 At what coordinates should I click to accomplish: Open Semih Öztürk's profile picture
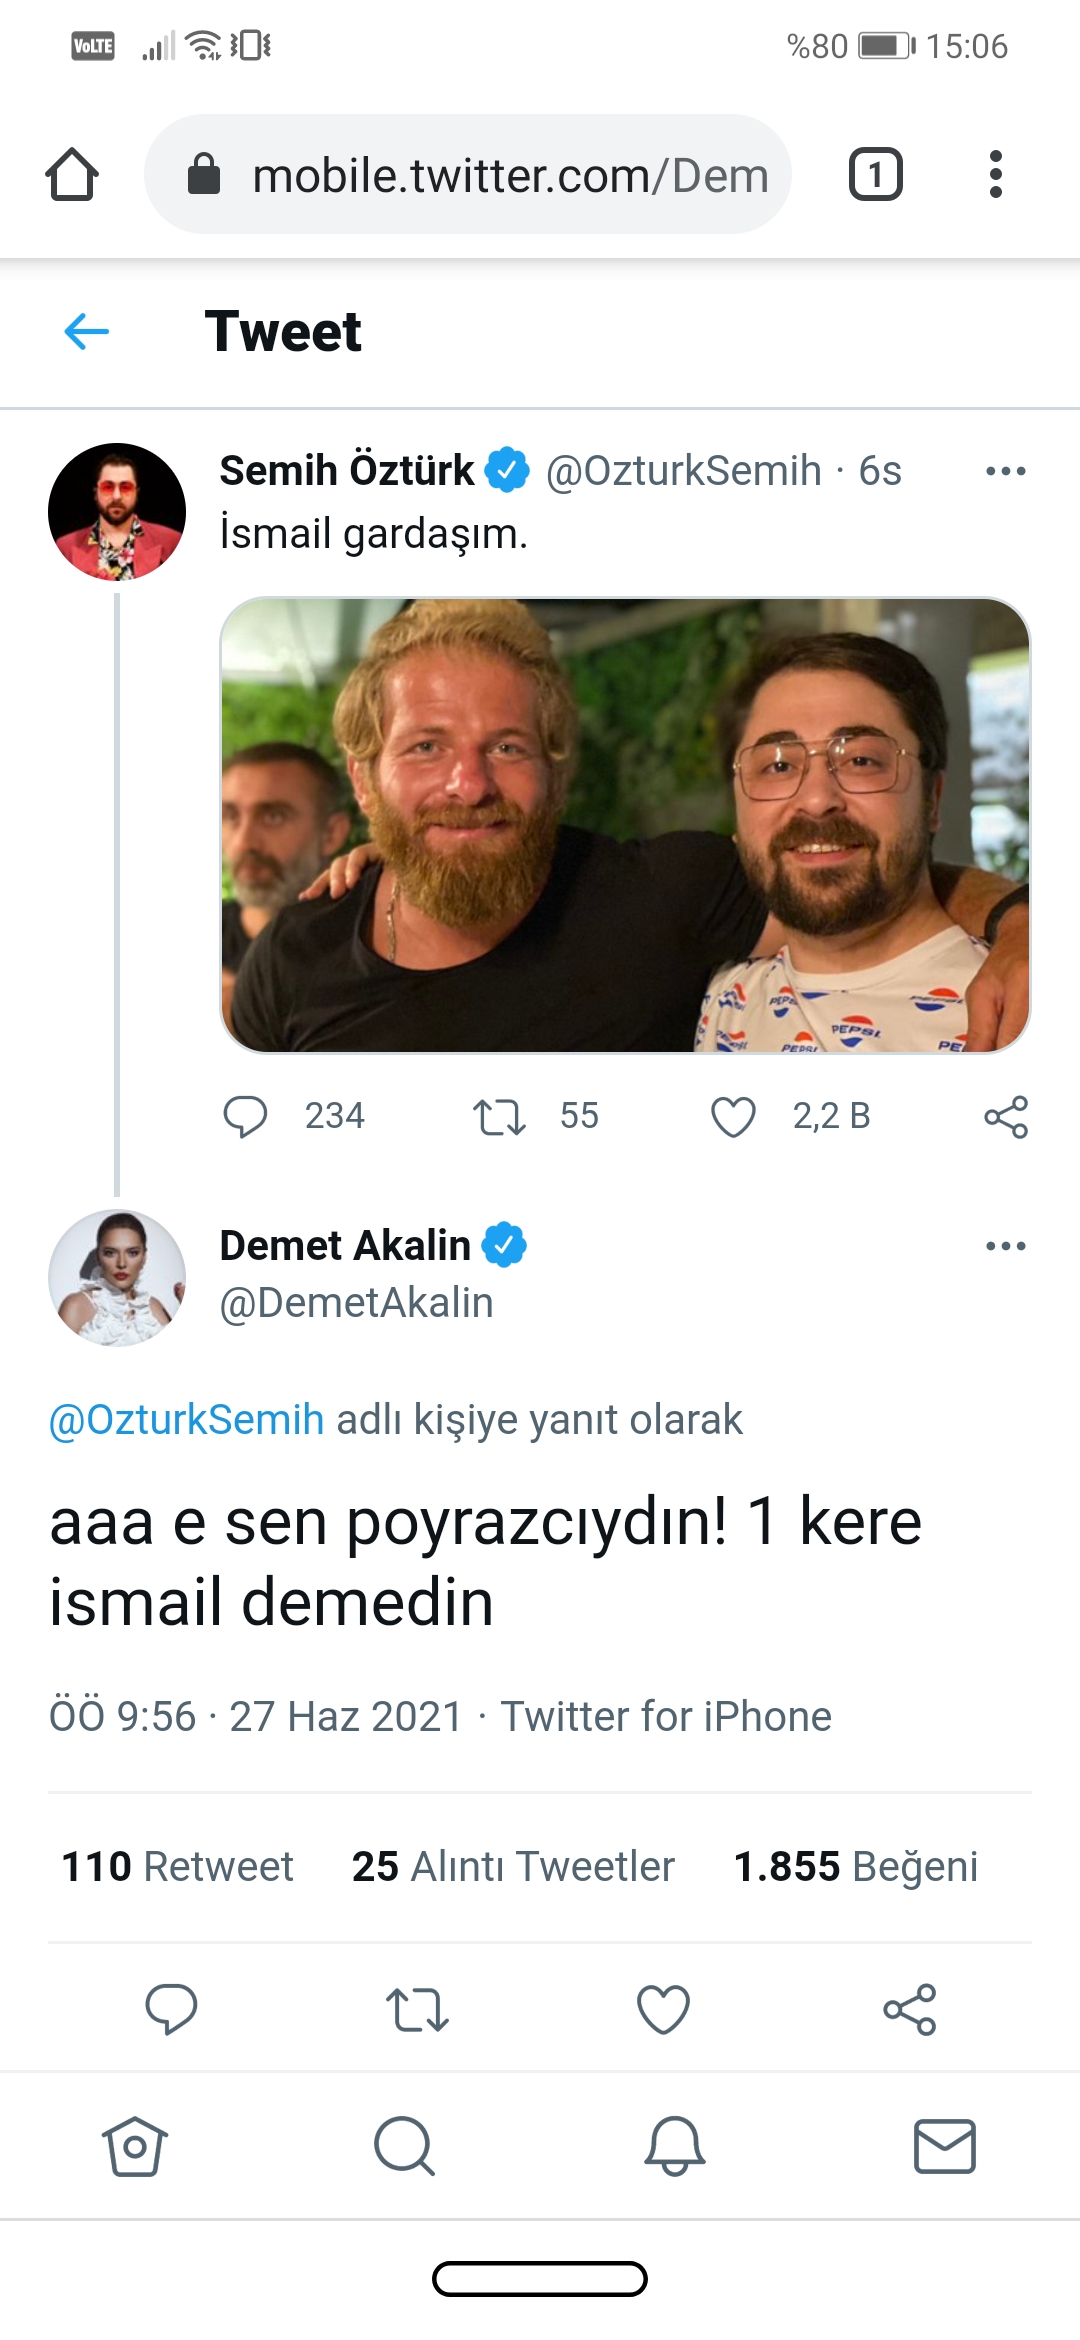click(117, 512)
